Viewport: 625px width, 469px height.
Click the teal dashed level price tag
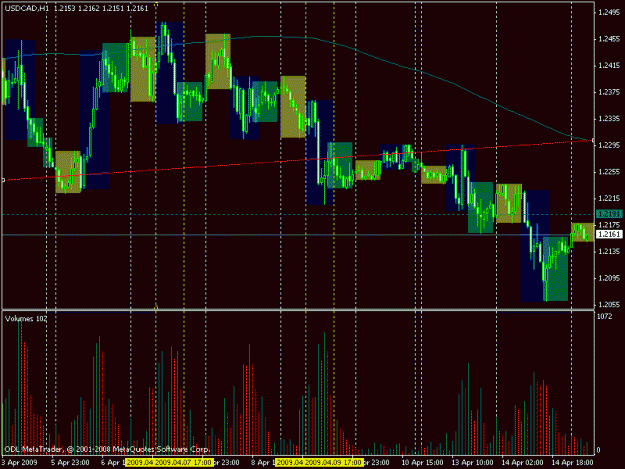coord(609,214)
